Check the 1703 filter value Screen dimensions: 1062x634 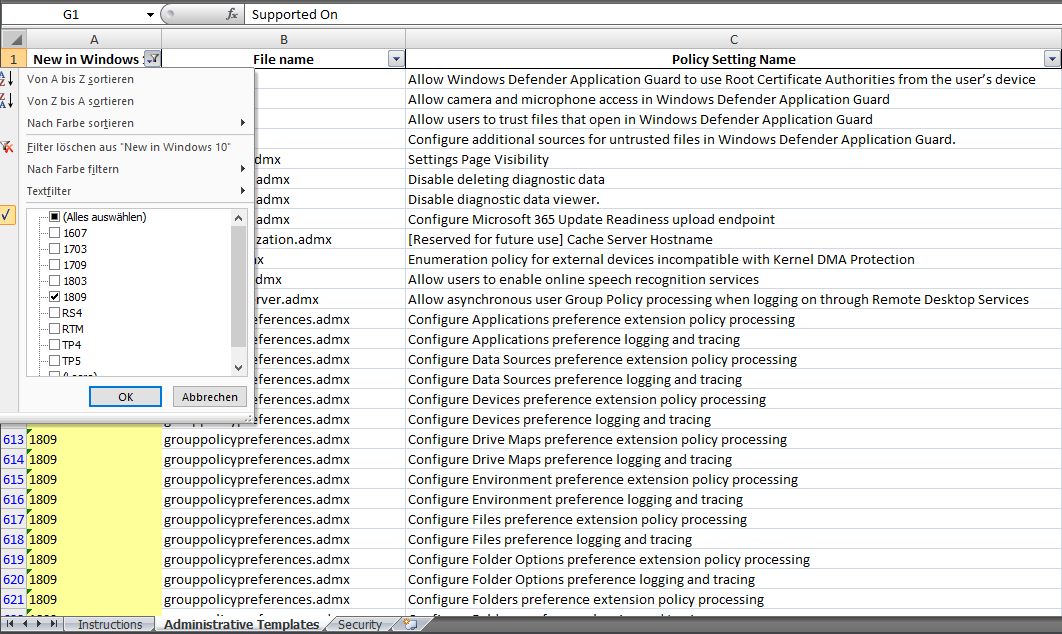click(x=55, y=249)
